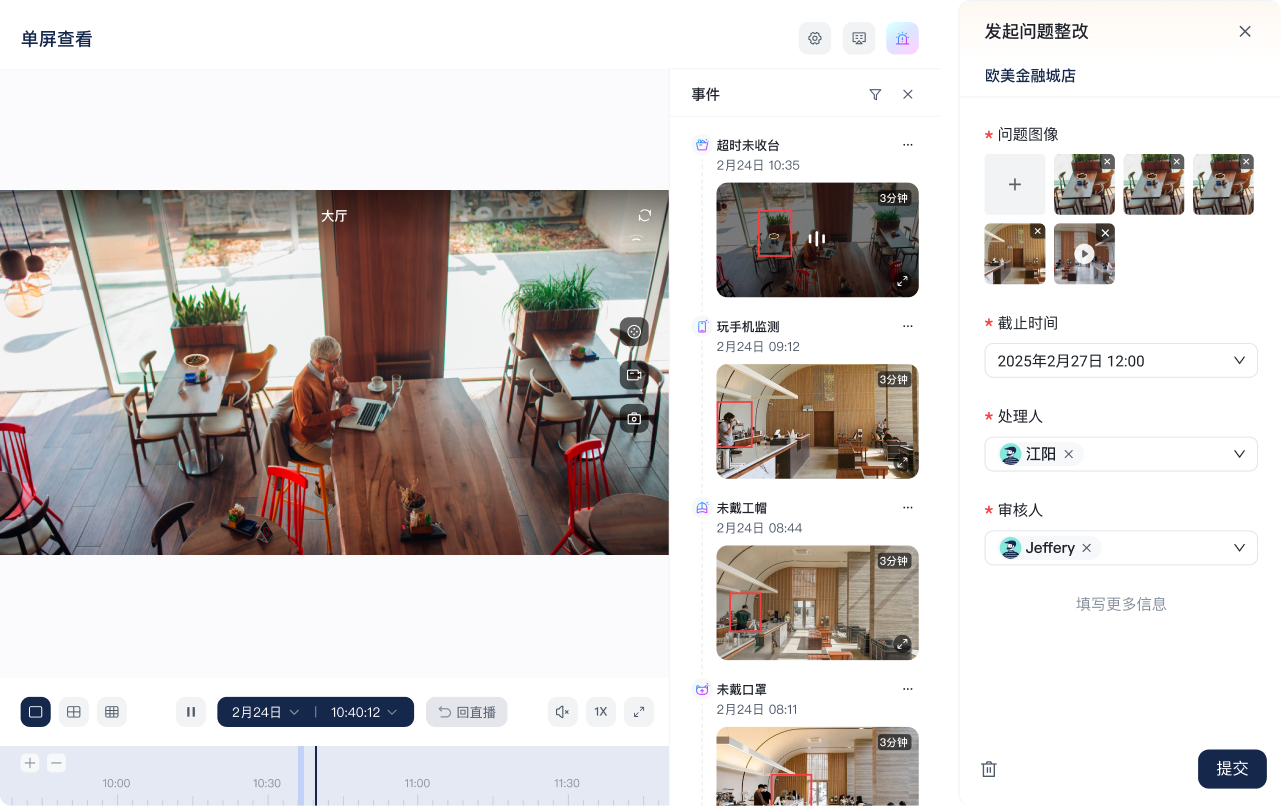Switch to single-screen layout
The width and height of the screenshot is (1281, 806).
[36, 712]
